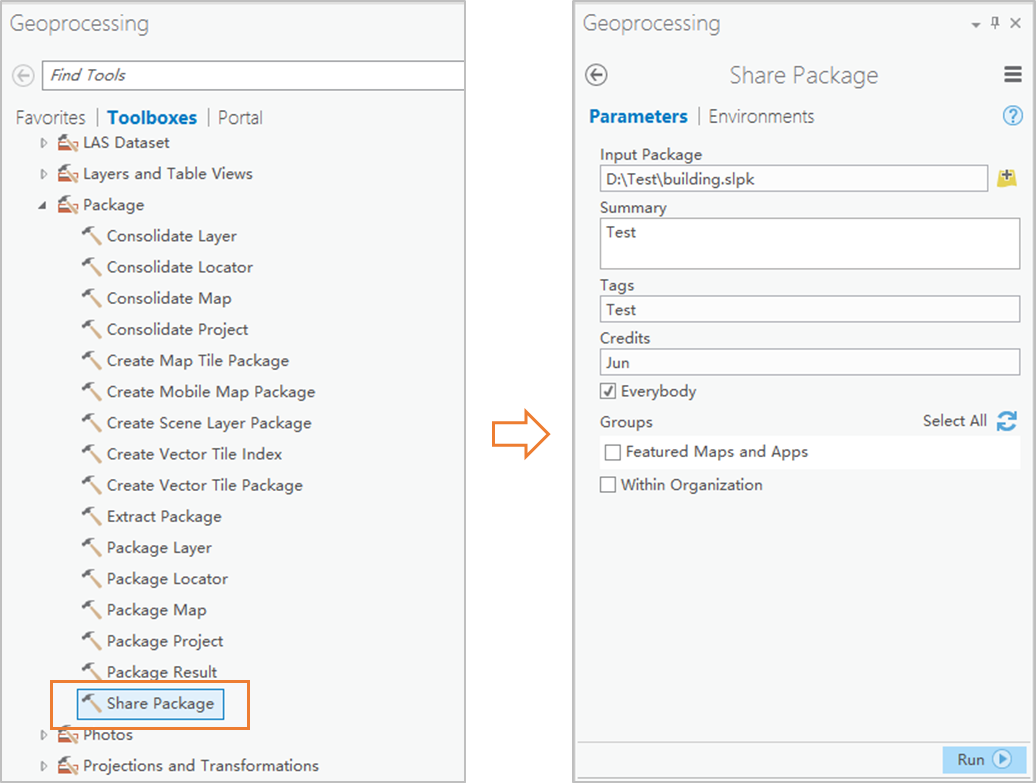This screenshot has height=783, width=1036.
Task: Click the back arrow in Share Package pane
Action: (x=597, y=76)
